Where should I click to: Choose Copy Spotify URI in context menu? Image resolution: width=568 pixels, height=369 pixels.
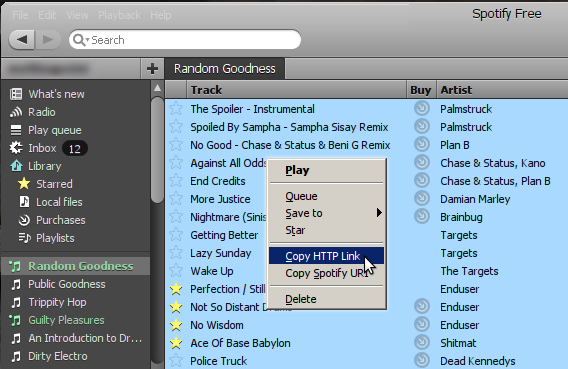point(326,273)
